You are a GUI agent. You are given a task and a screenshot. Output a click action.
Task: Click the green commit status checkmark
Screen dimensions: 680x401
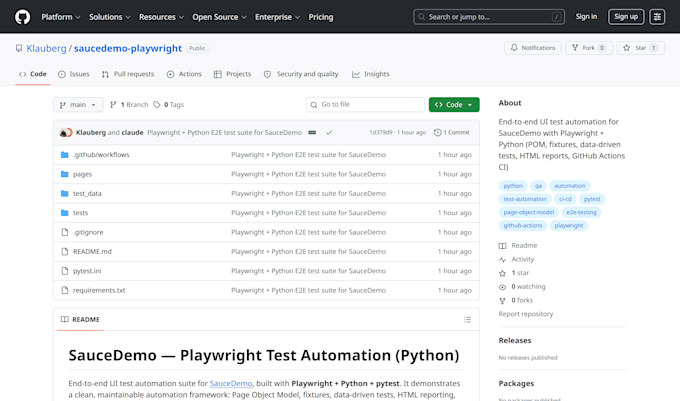(x=329, y=133)
